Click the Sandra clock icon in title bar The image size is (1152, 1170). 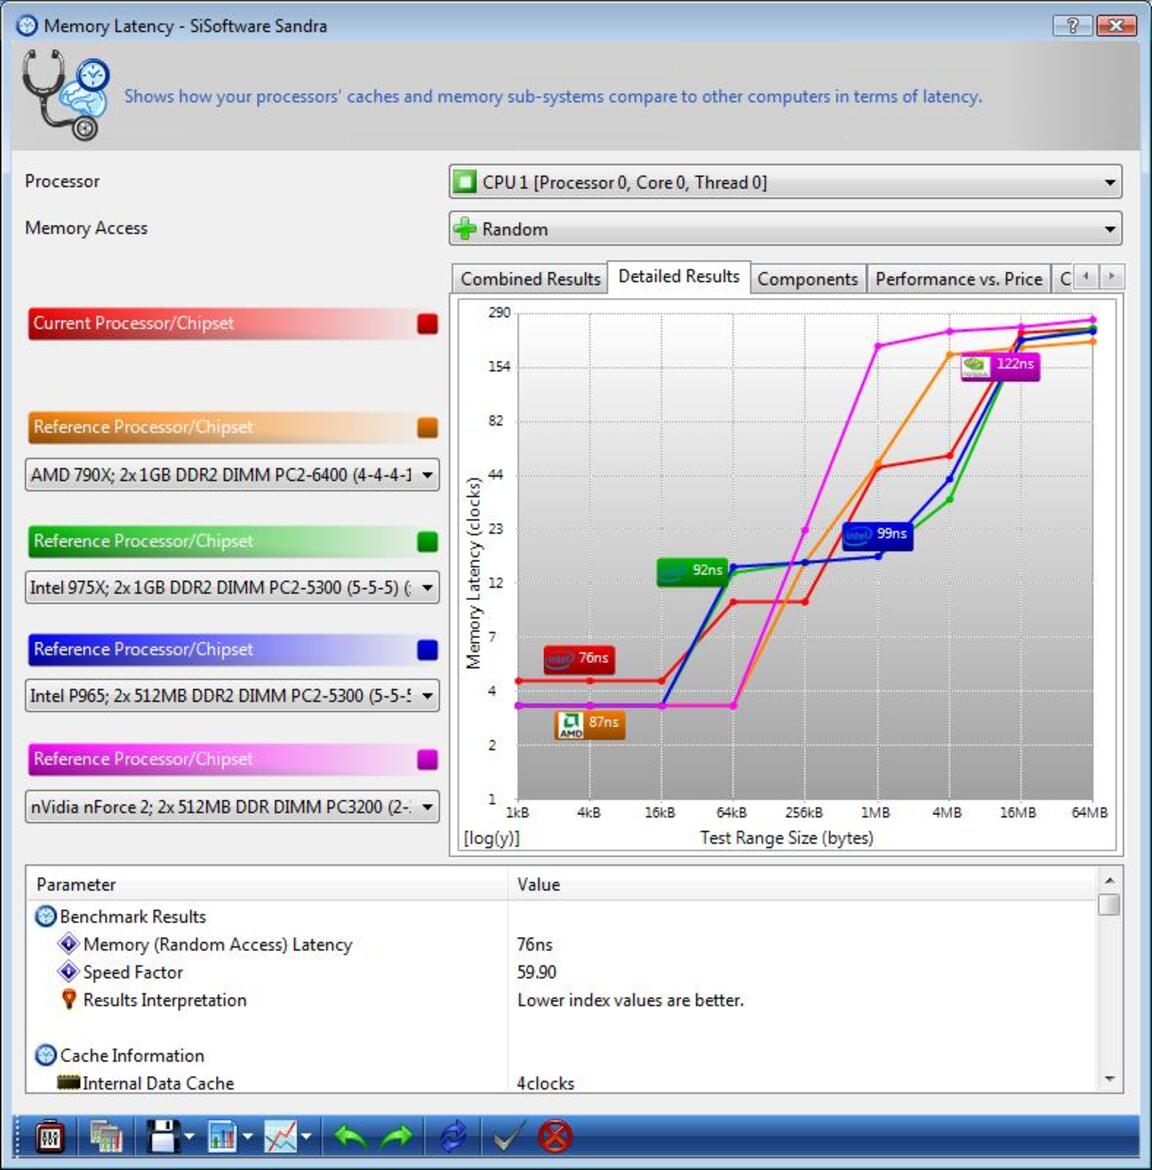(x=26, y=25)
